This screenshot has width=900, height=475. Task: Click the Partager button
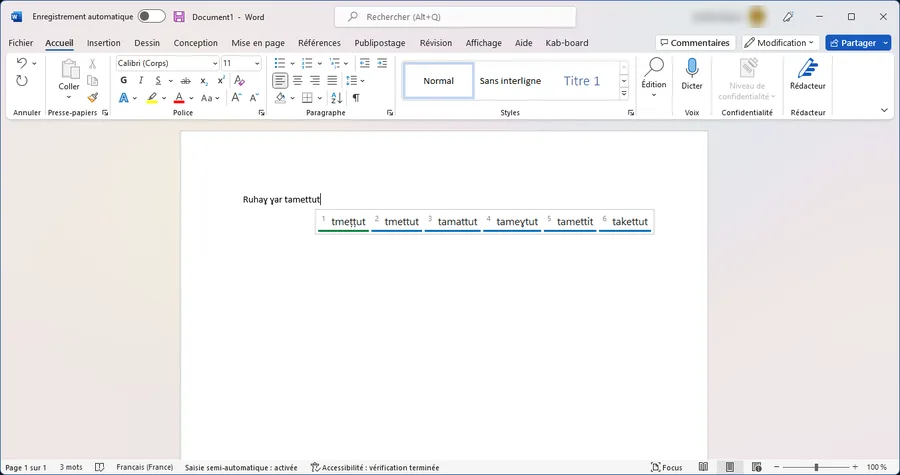pos(853,42)
